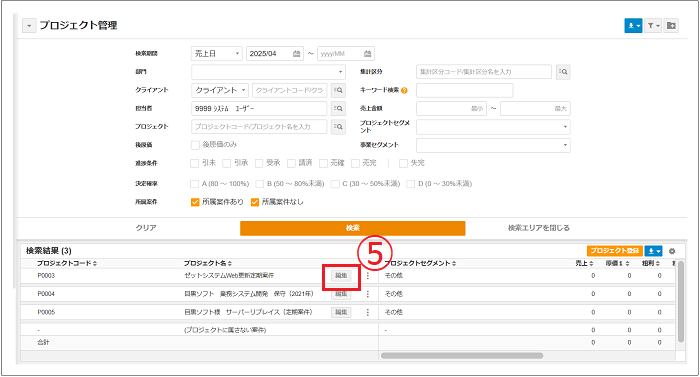Click the (プロジェクトに属さない案件) row text
This screenshot has width=700, height=377.
pos(225,331)
